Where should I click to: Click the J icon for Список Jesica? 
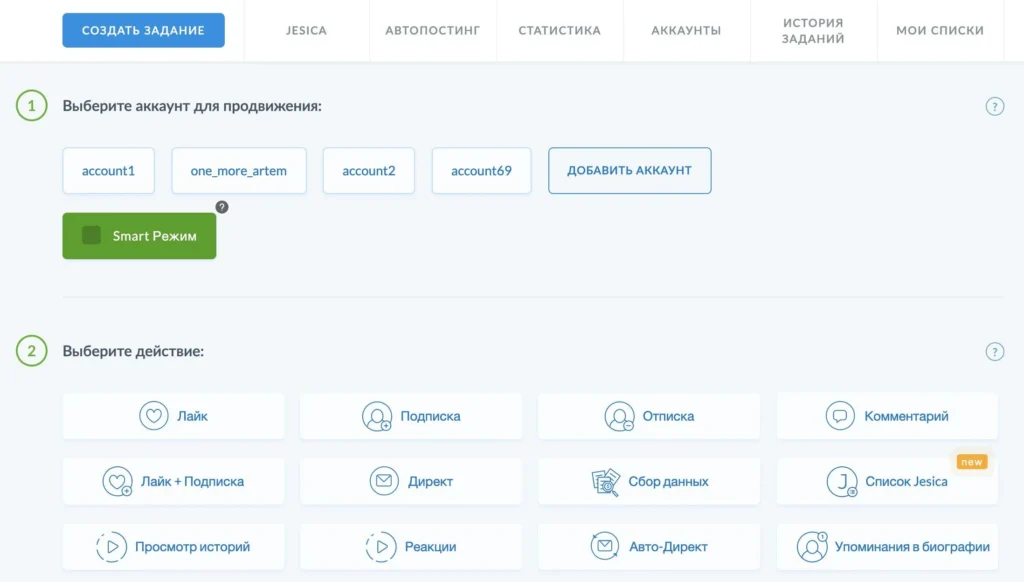(x=842, y=481)
